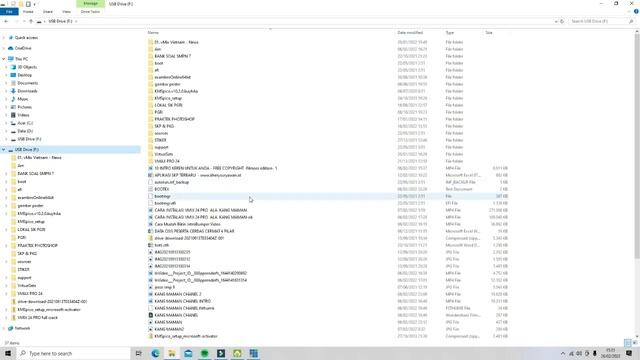Select Data (D:) drive in navigation pane
This screenshot has width=640, height=360.
click(x=25, y=131)
